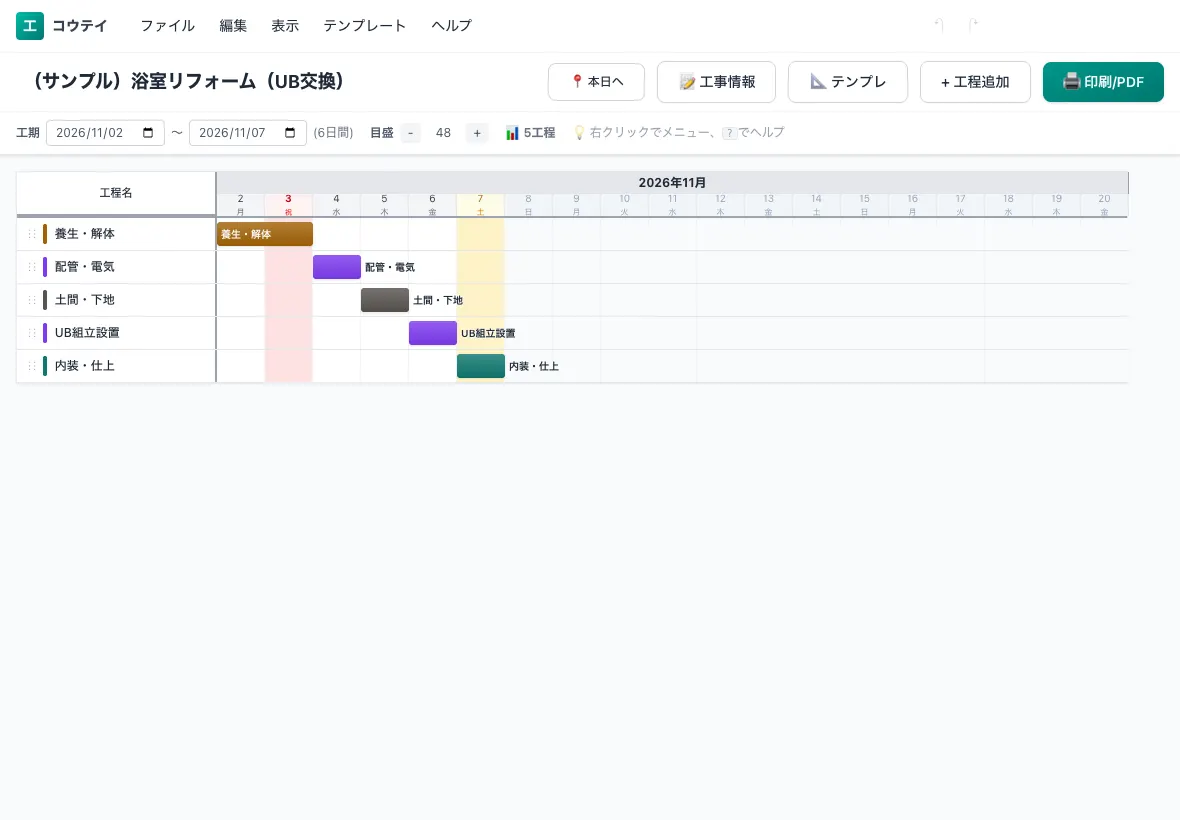
Task: Click the 5工程 bar chart icon
Action: click(512, 133)
